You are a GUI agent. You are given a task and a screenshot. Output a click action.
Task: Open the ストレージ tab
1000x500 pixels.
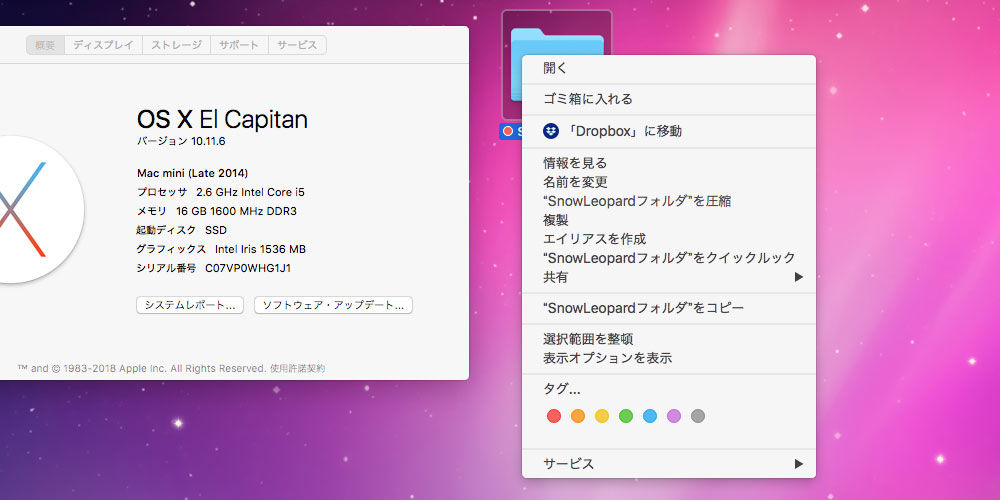177,45
